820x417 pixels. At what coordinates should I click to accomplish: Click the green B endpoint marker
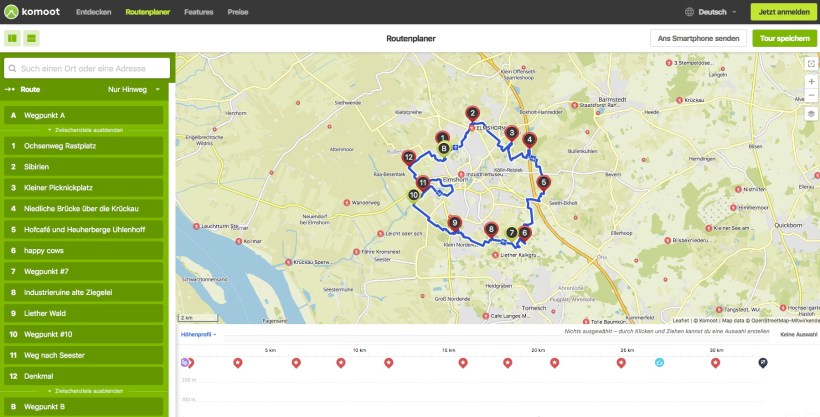click(x=444, y=149)
